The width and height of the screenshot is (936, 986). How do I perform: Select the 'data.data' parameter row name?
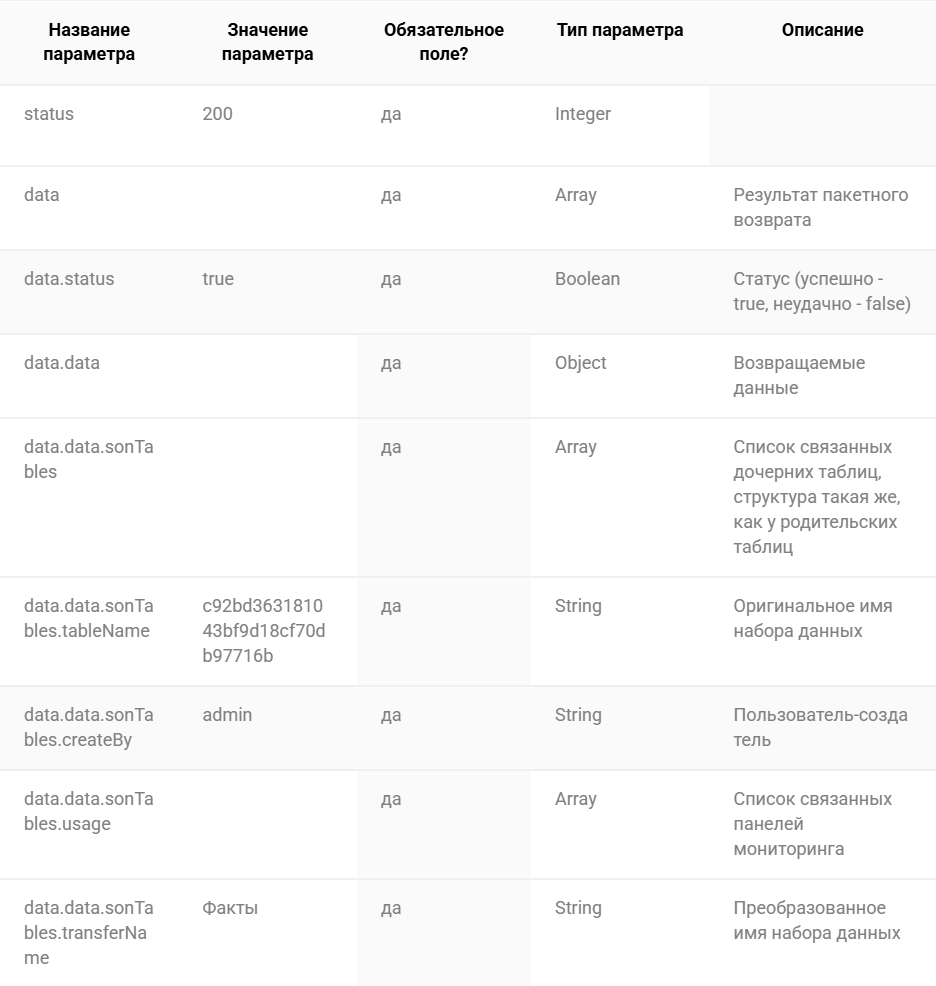pos(62,363)
